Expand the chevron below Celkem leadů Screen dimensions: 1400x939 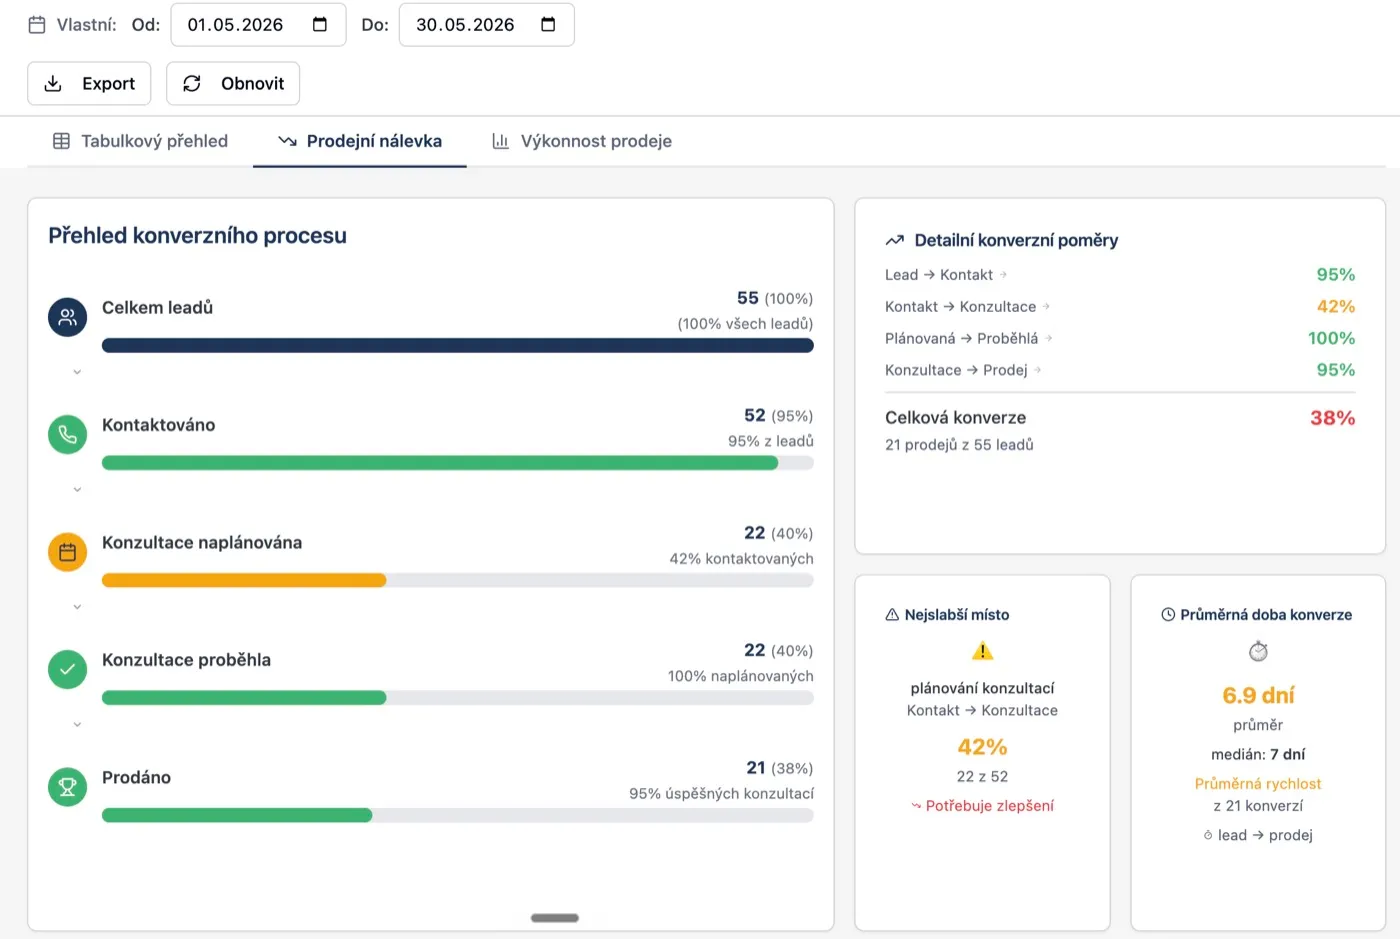pyautogui.click(x=77, y=372)
